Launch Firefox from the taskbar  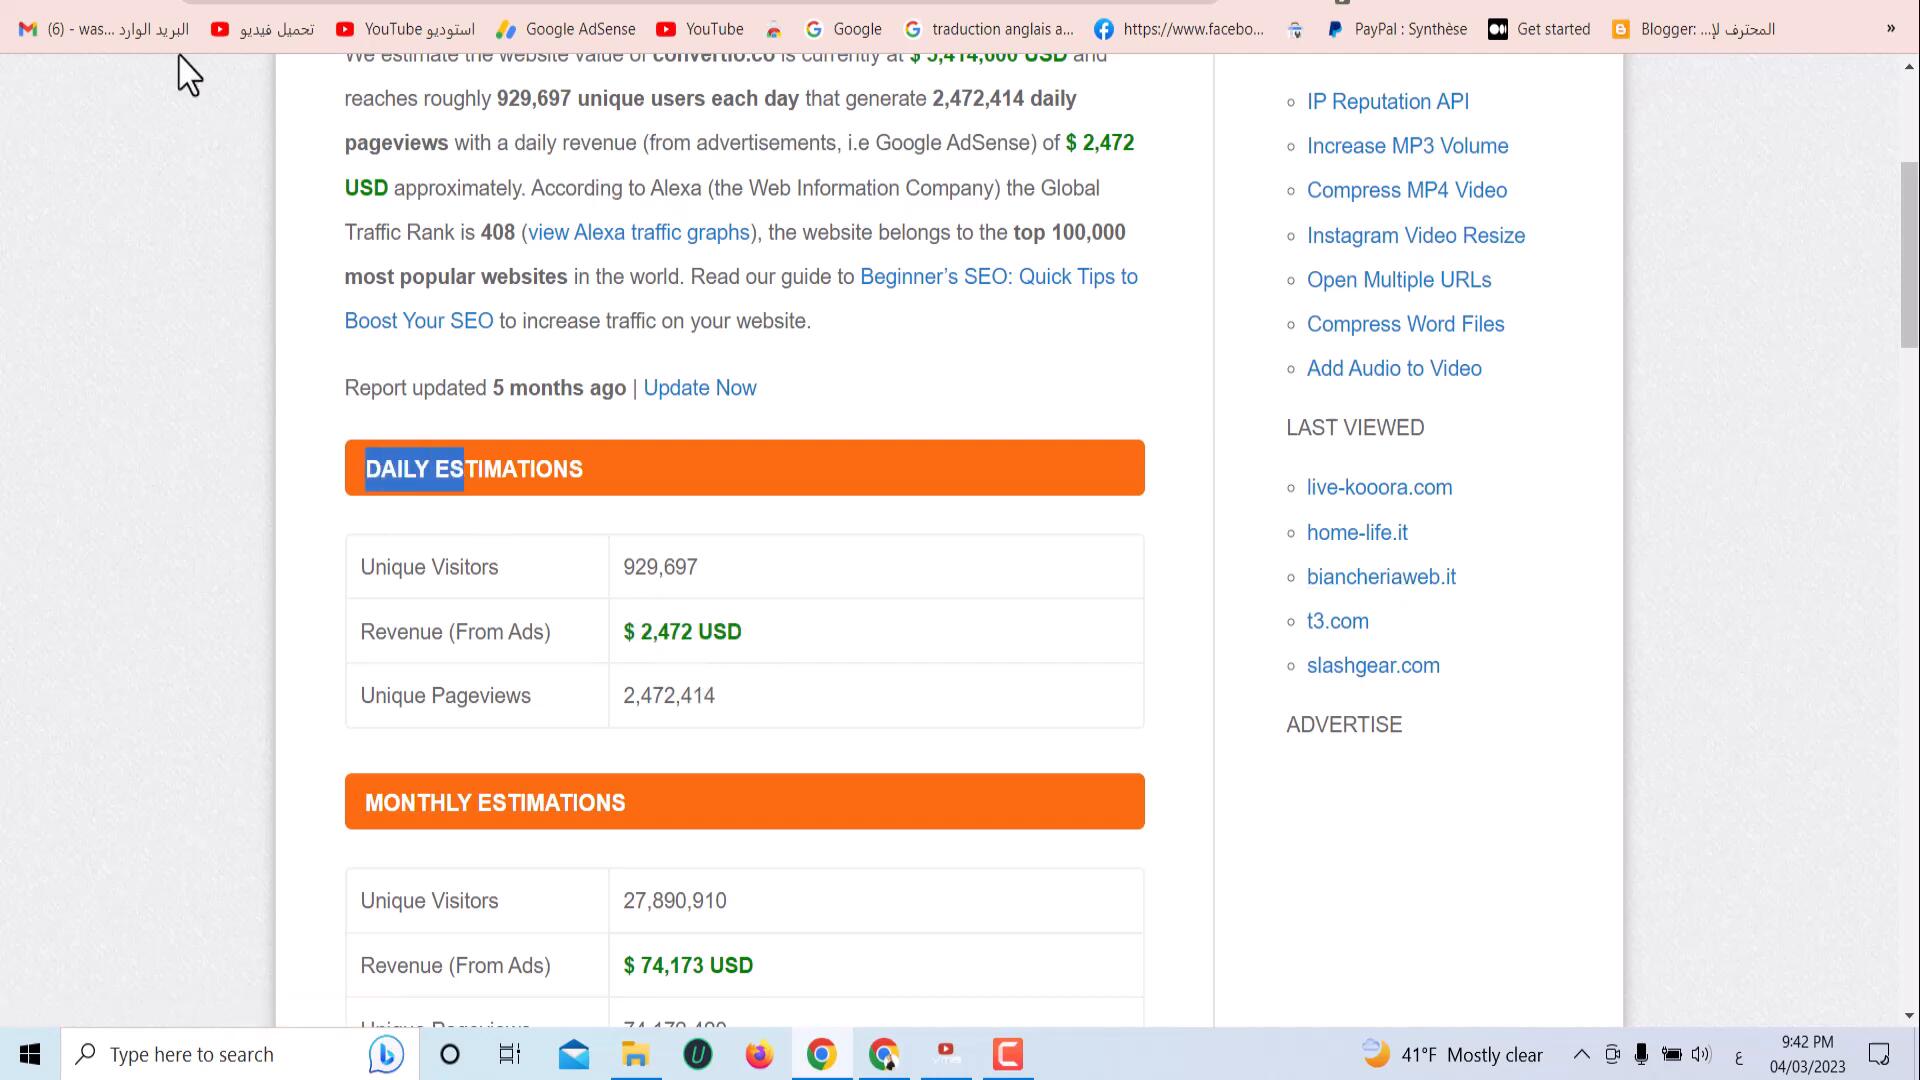[x=759, y=1054]
